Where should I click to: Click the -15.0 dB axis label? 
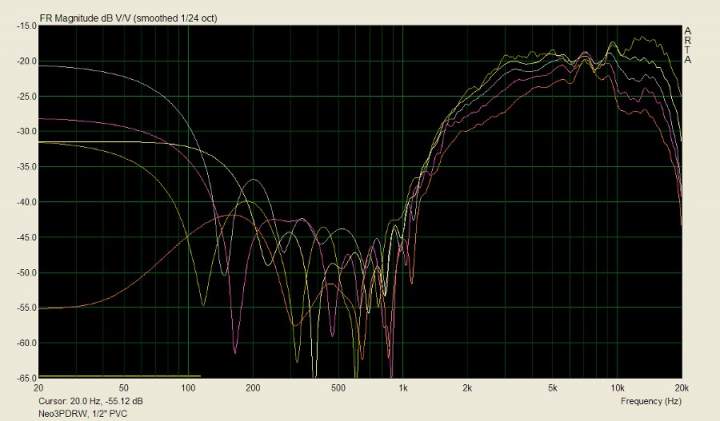(x=27, y=26)
